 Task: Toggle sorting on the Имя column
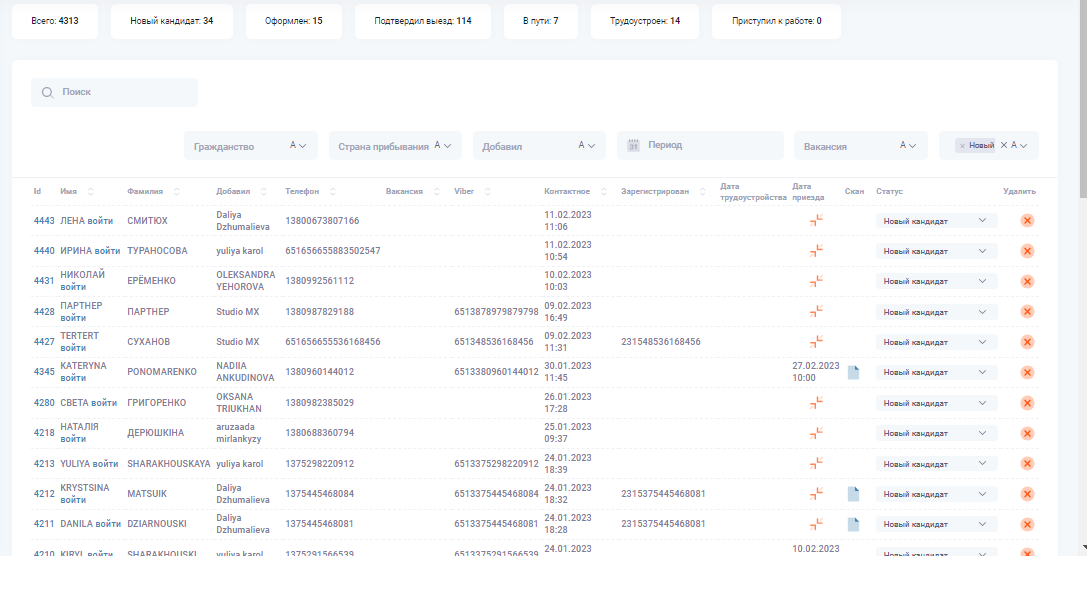coord(91,190)
